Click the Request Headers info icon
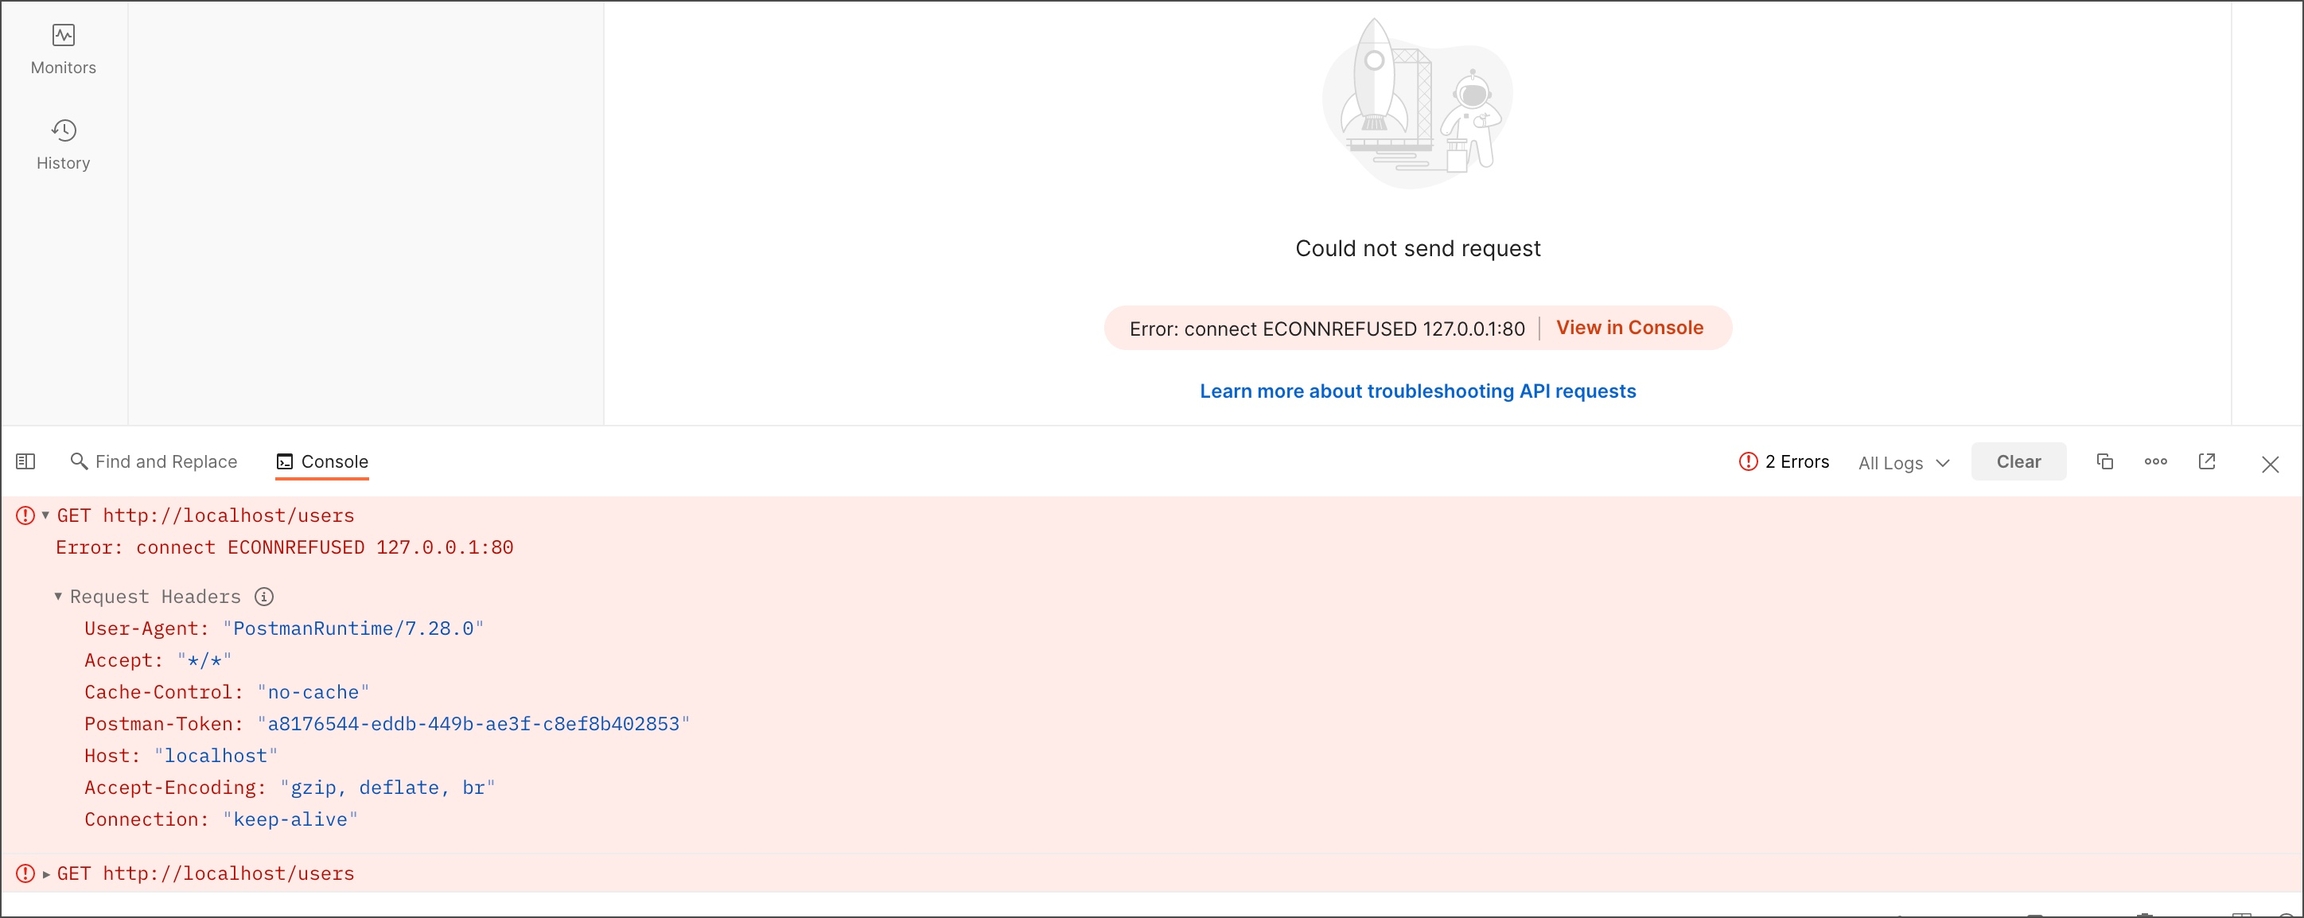2304x918 pixels. click(264, 597)
